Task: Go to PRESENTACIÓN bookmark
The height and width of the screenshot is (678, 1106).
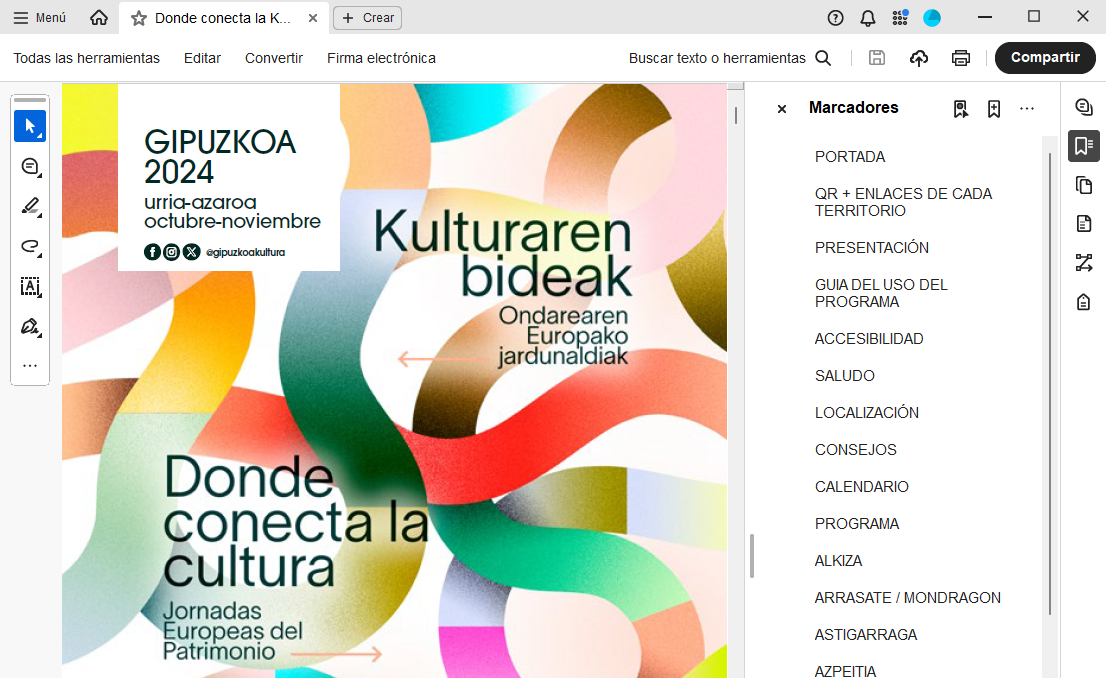Action: [872, 248]
